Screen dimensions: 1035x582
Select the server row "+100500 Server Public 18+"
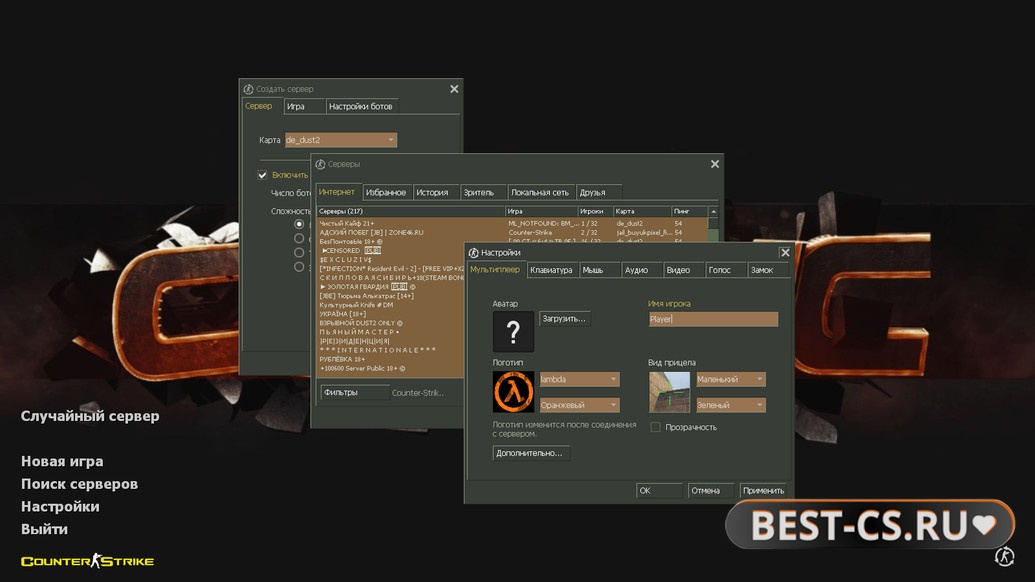(391, 368)
